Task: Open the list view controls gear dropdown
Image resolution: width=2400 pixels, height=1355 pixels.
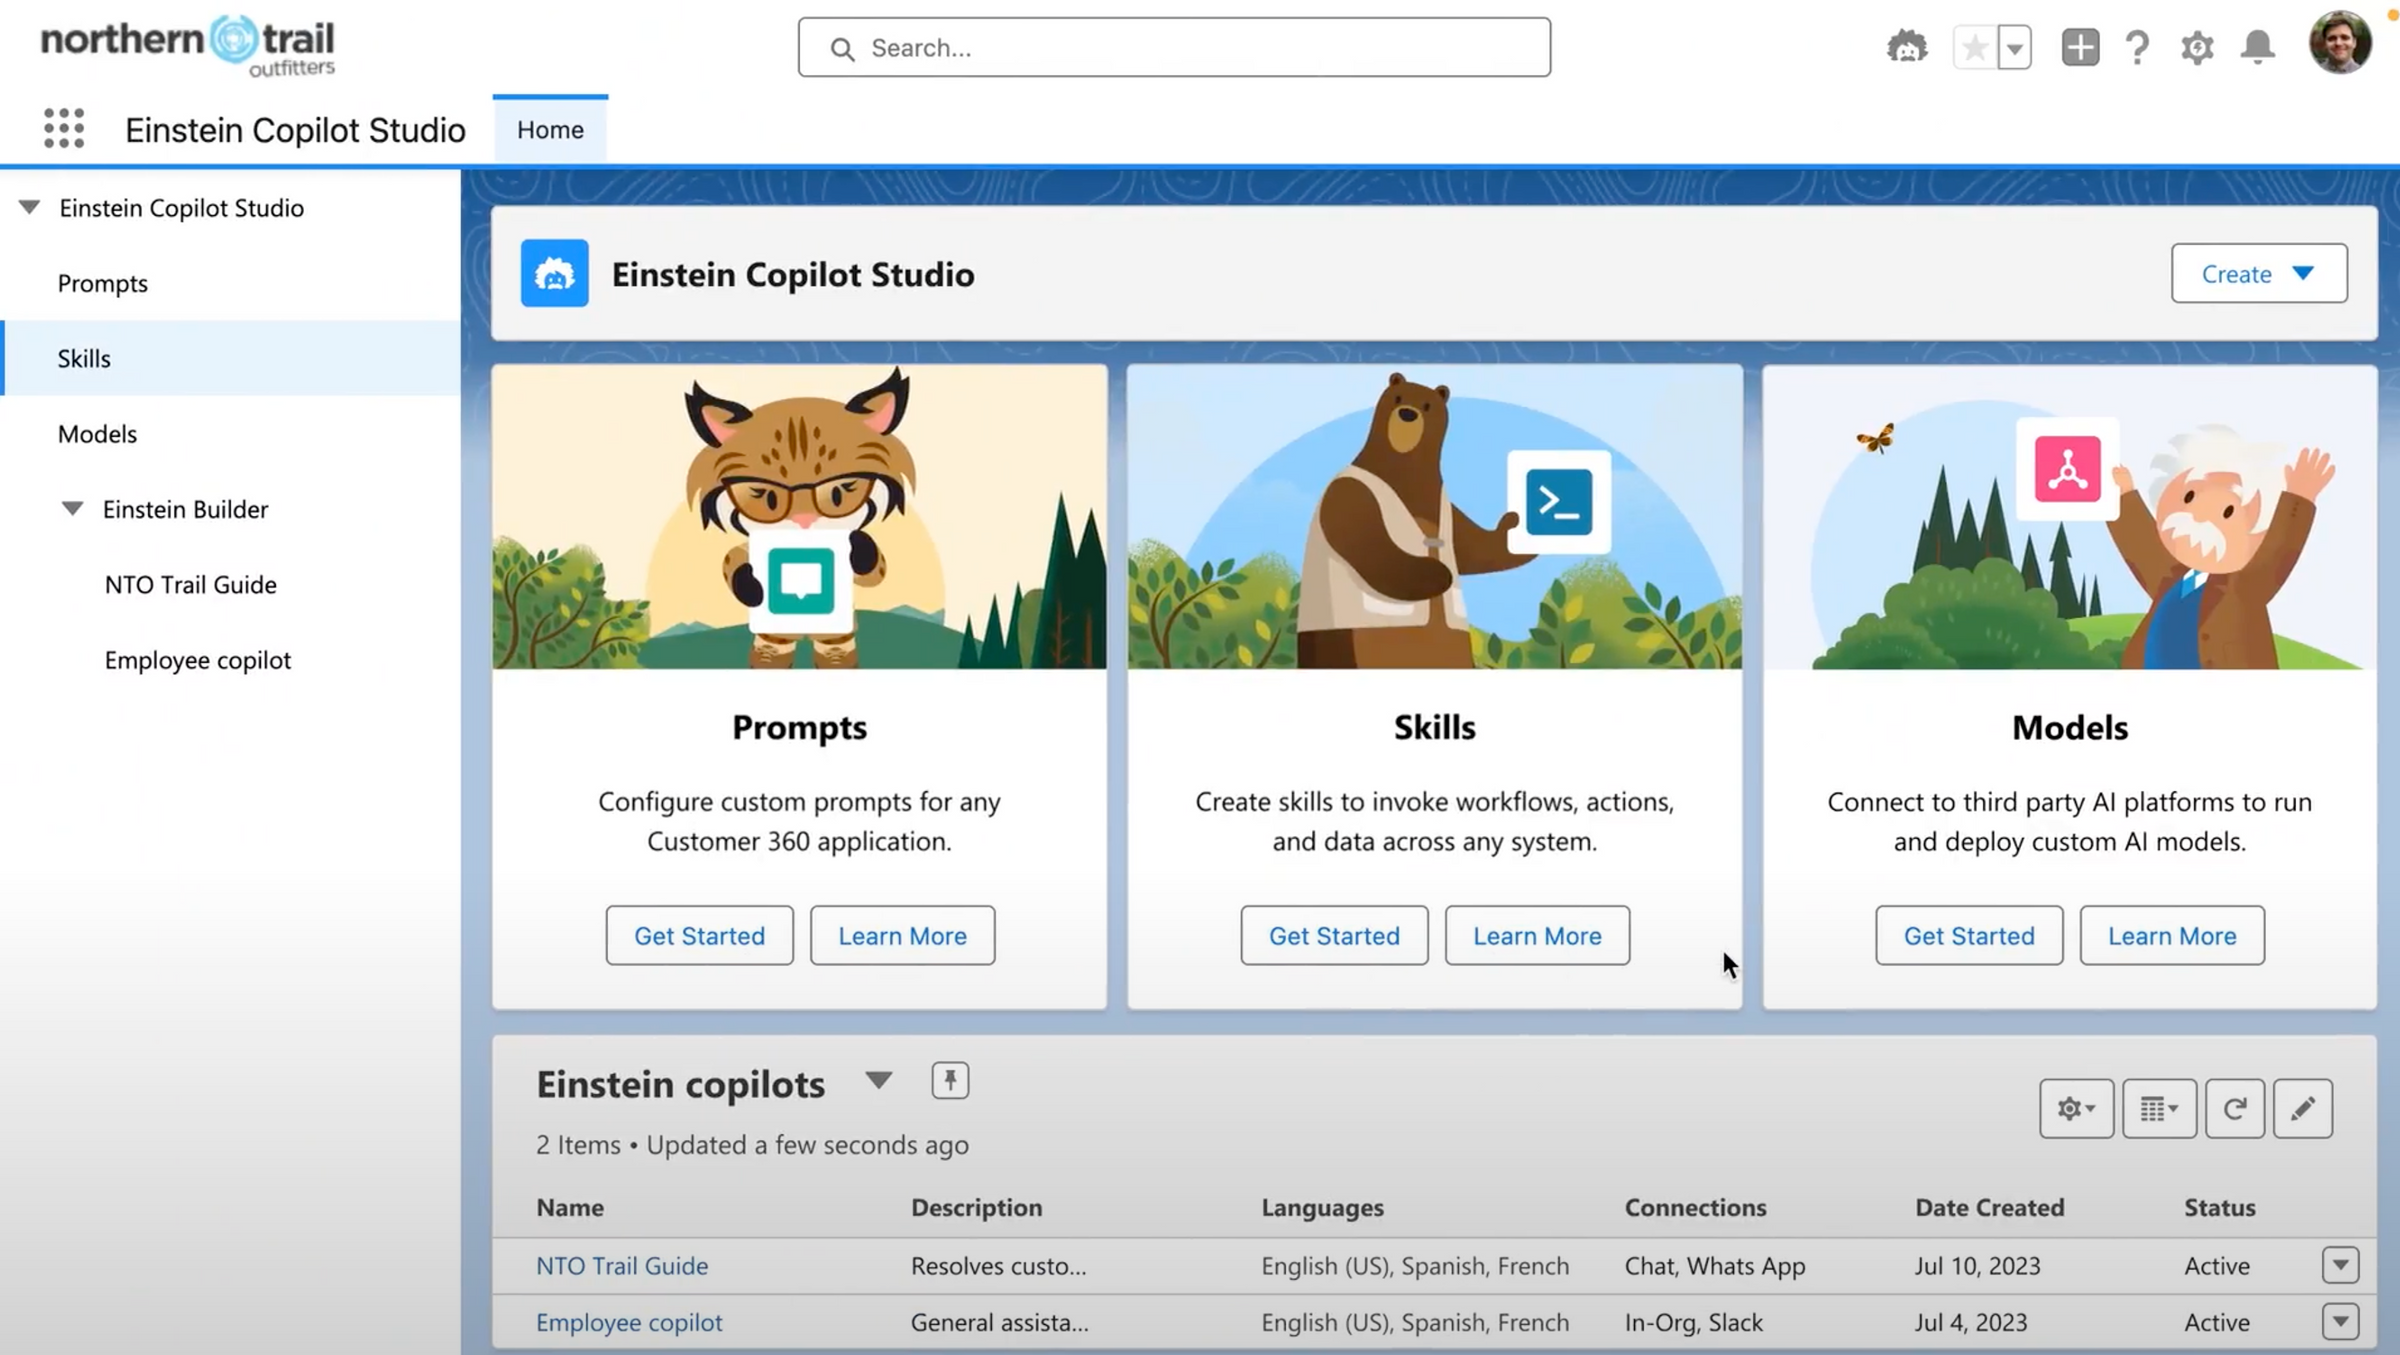Action: coord(2076,1108)
